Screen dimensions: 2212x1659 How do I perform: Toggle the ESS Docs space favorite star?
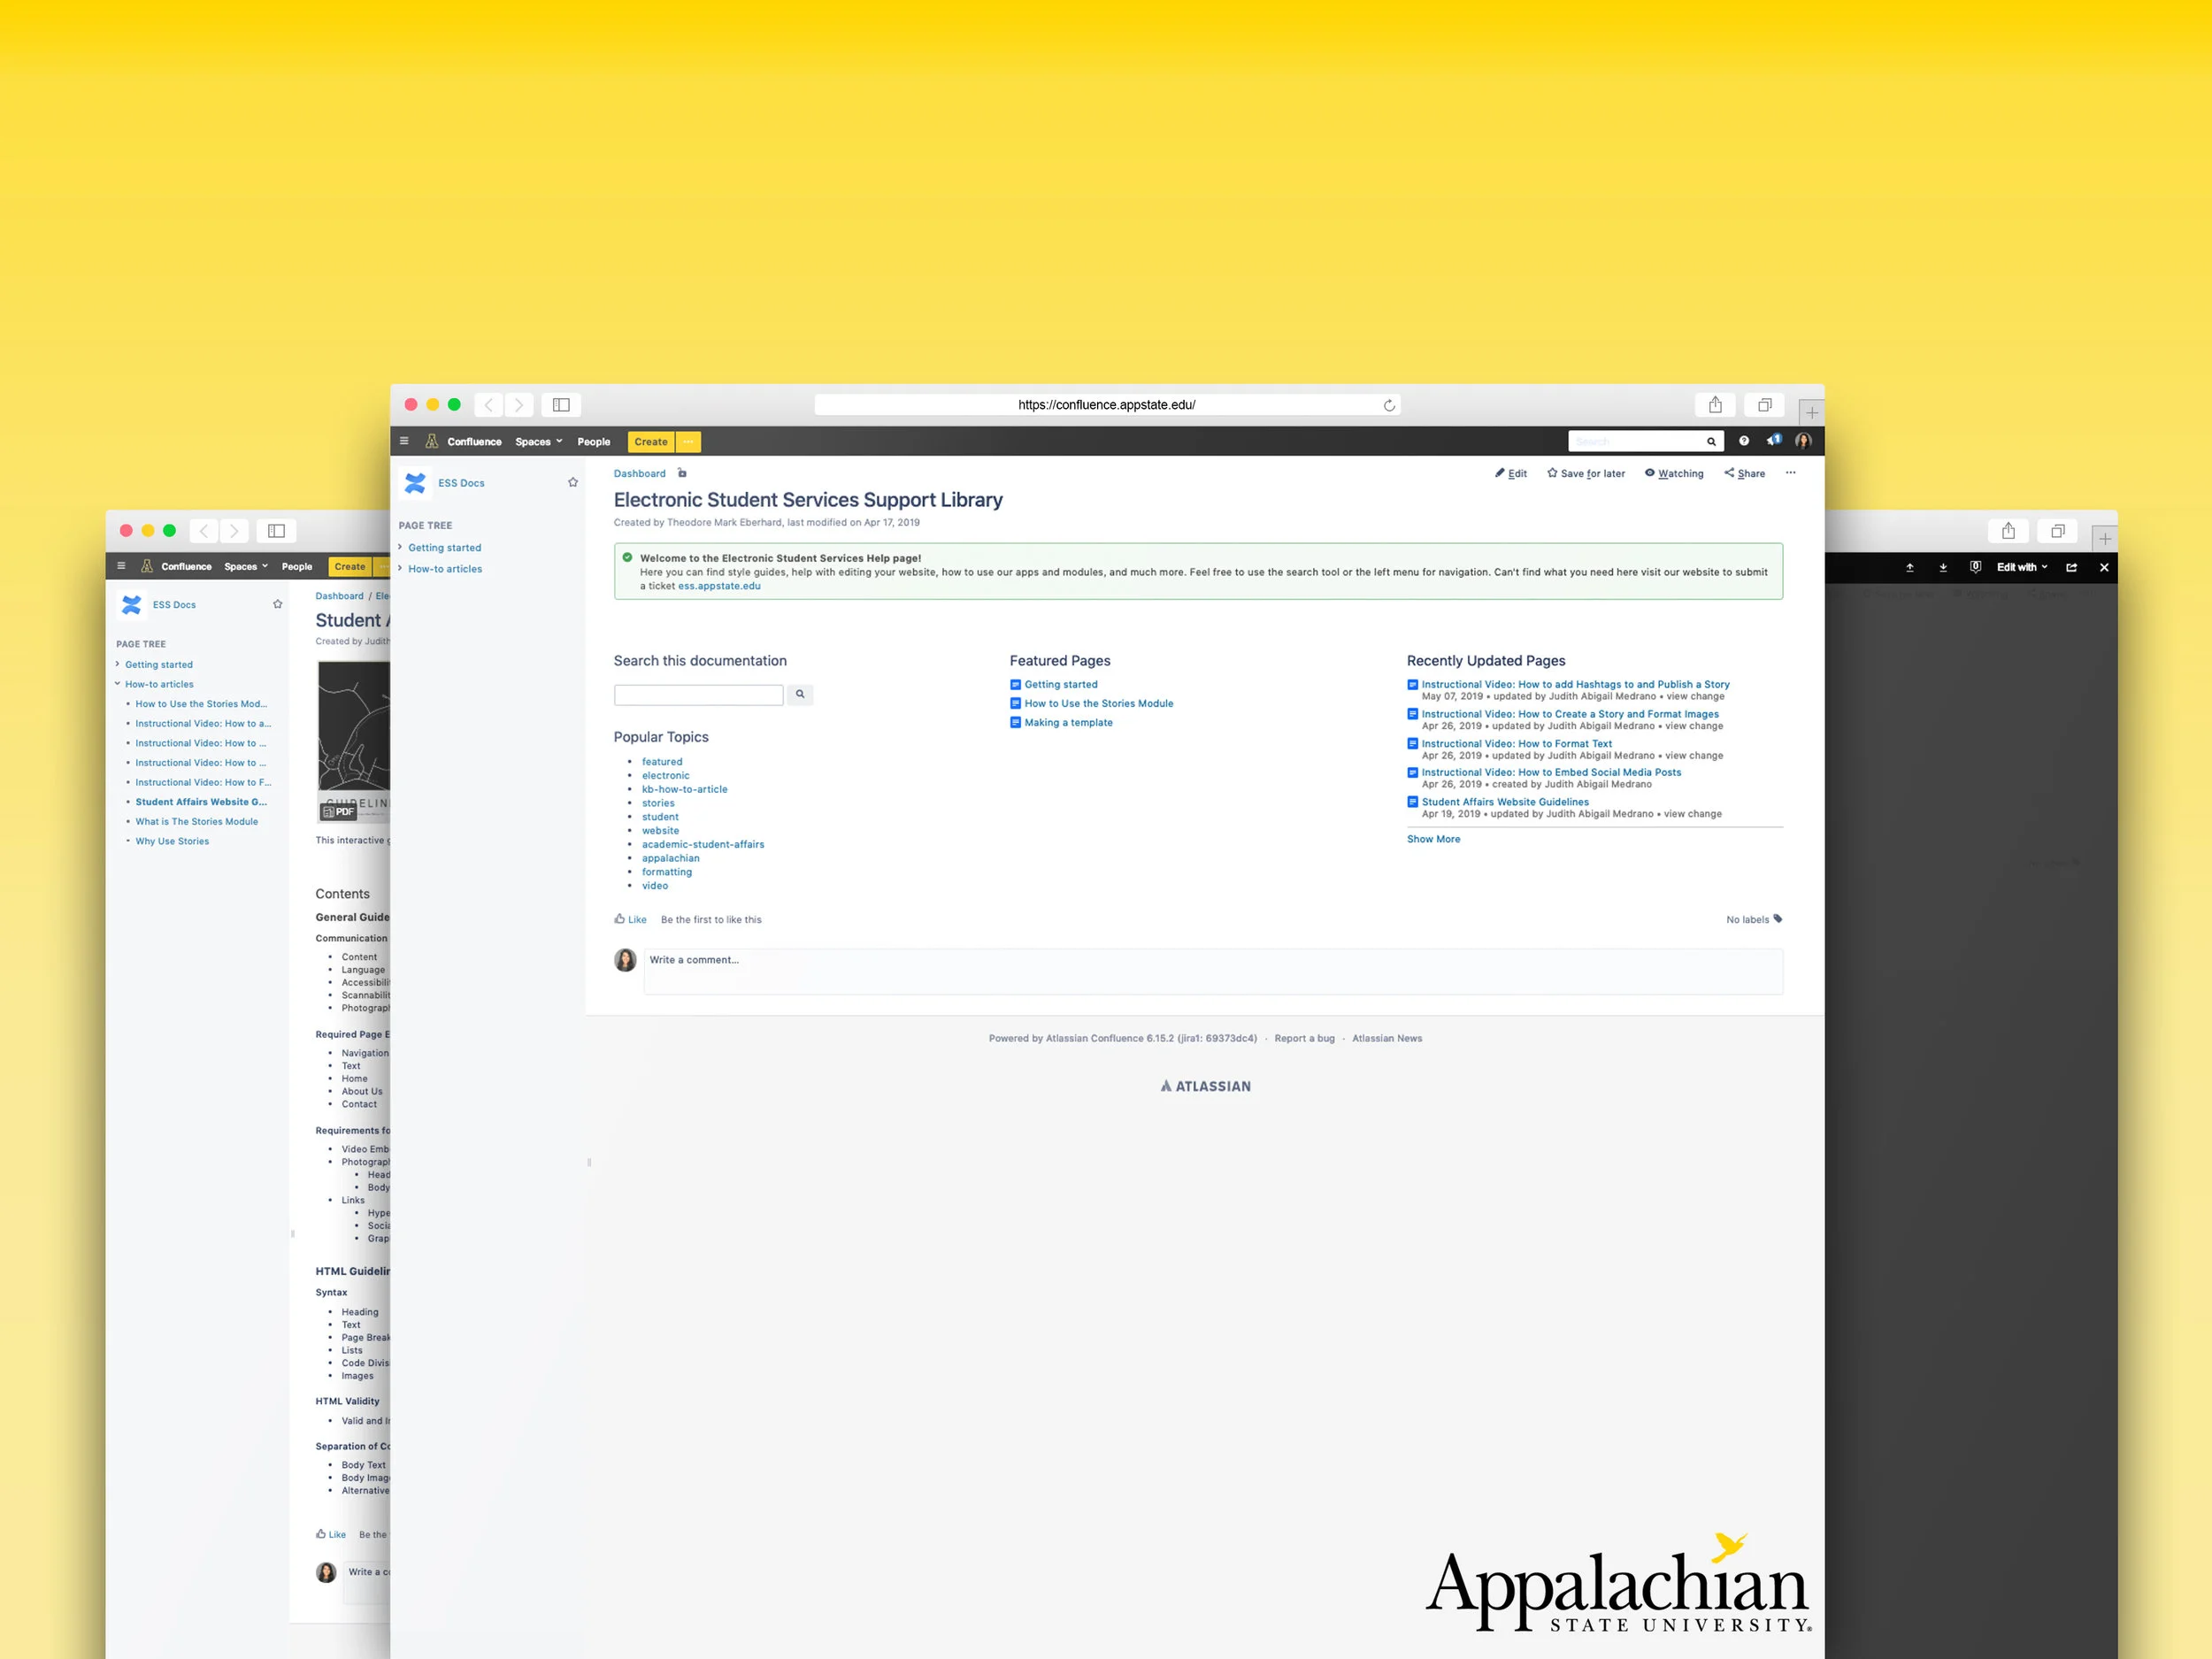click(573, 482)
